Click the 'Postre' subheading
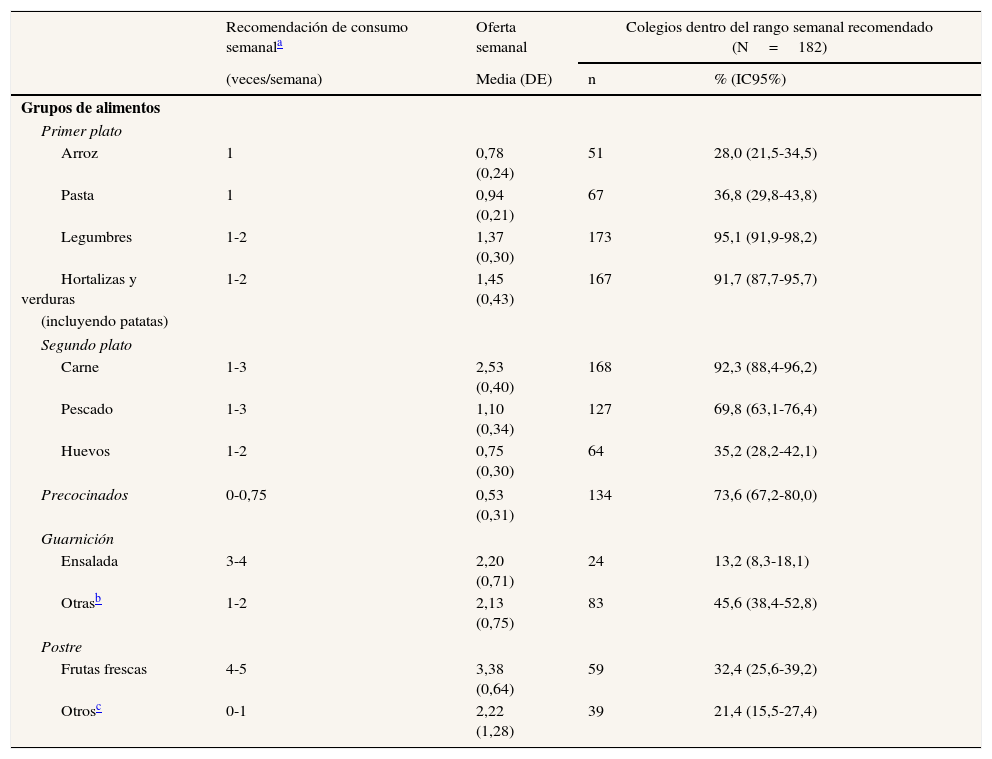 pyautogui.click(x=61, y=647)
